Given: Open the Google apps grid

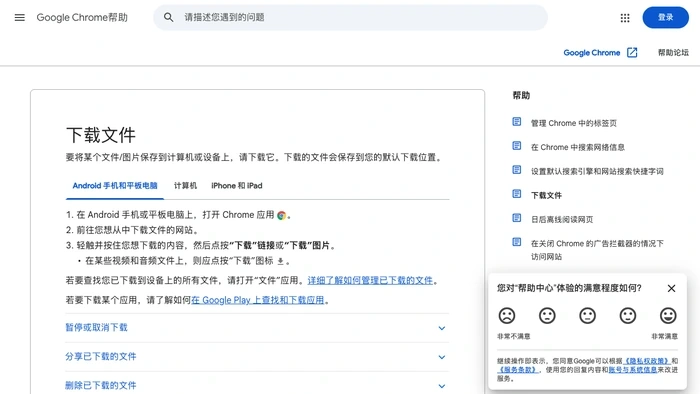Looking at the screenshot, I should point(625,17).
